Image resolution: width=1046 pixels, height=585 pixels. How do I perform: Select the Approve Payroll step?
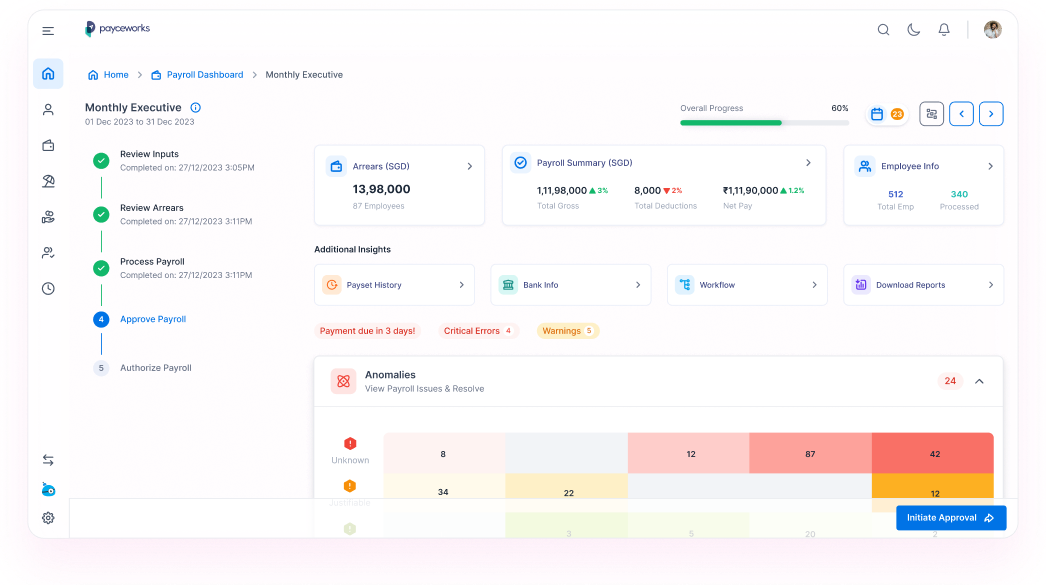152,318
